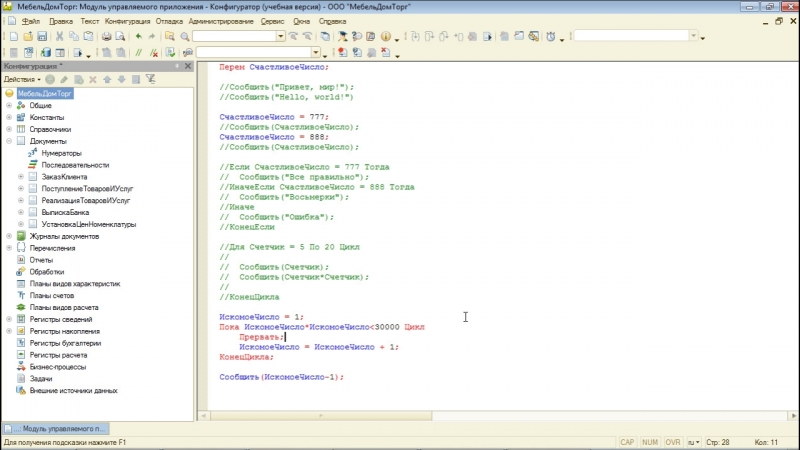
Task: Toggle the NUM indicator in status bar
Action: (x=649, y=442)
